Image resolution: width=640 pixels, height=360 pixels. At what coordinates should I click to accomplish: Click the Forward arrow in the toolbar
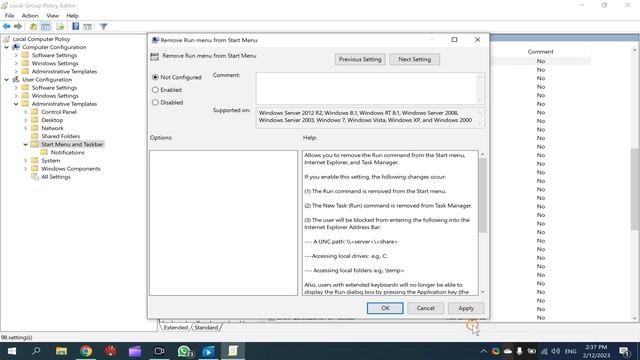pos(18,27)
